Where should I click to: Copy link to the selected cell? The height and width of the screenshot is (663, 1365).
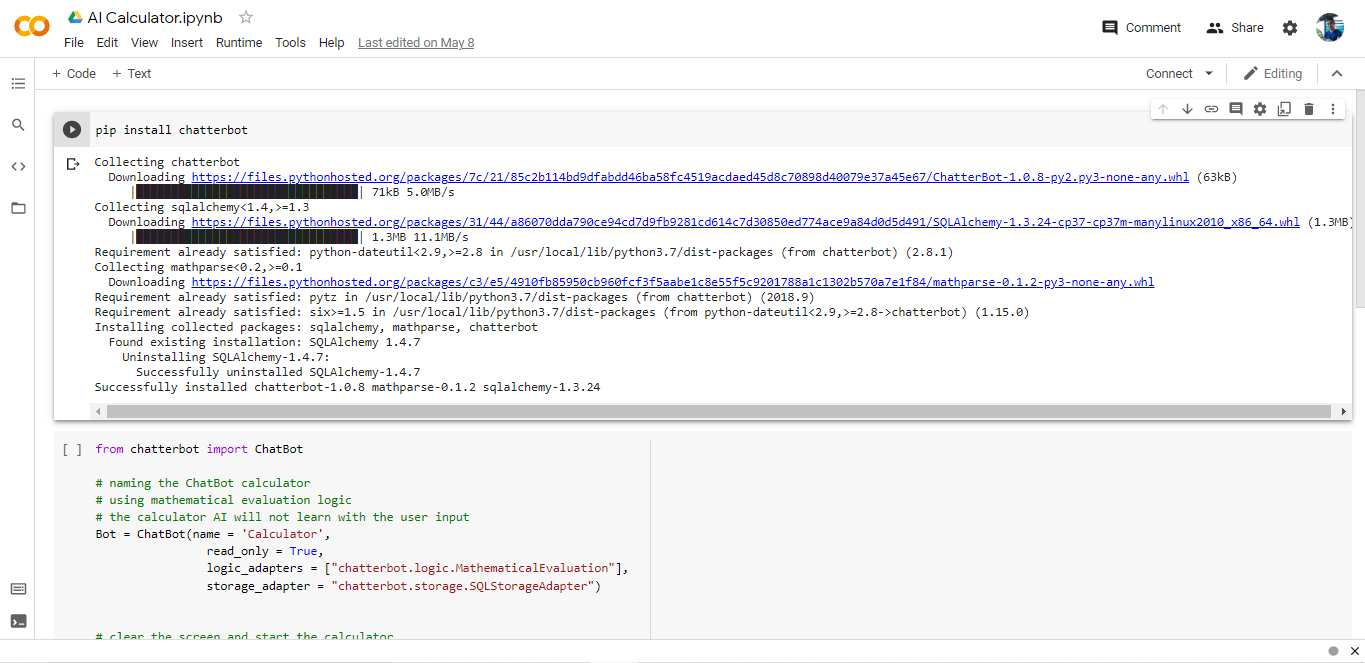(1211, 109)
